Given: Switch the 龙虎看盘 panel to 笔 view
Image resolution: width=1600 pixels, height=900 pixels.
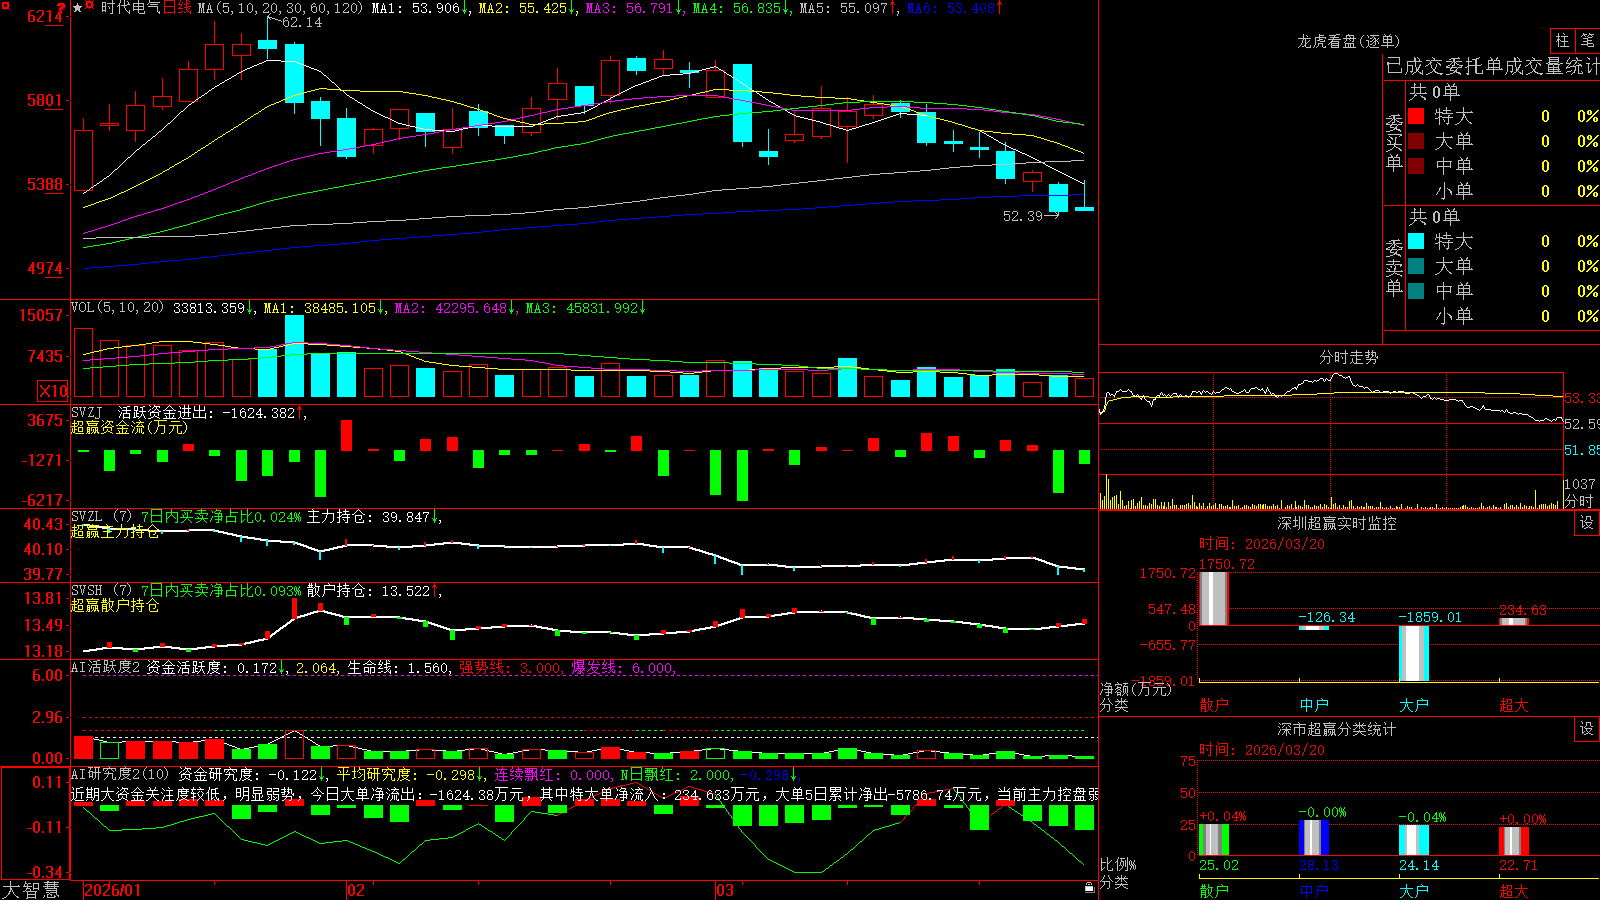Looking at the screenshot, I should pyautogui.click(x=1588, y=40).
